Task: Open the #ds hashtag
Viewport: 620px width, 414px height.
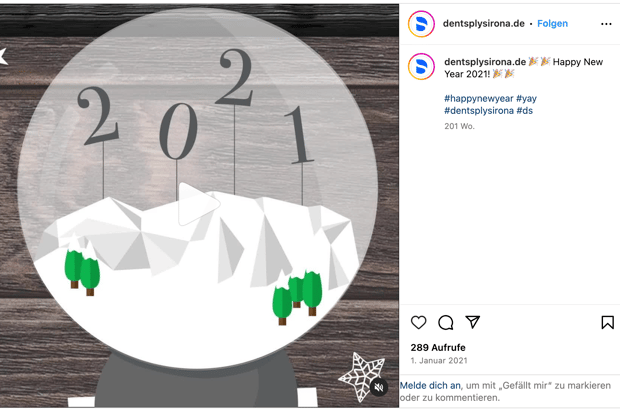Action: [525, 111]
